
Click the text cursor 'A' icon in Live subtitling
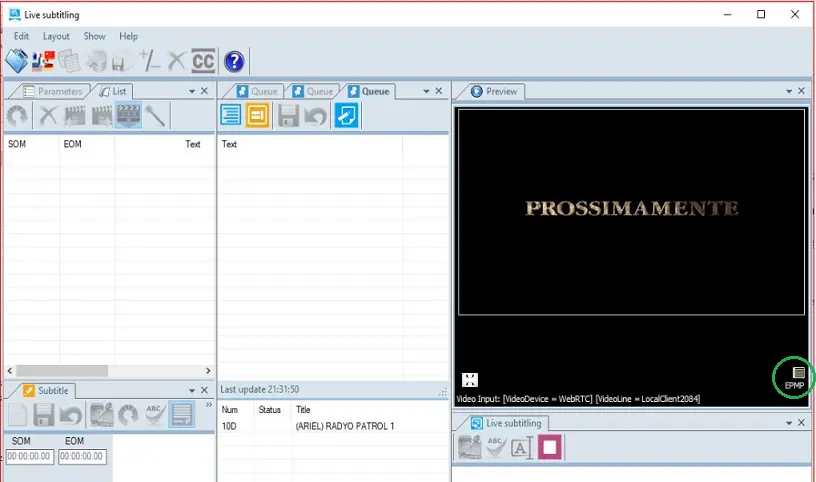click(x=522, y=448)
